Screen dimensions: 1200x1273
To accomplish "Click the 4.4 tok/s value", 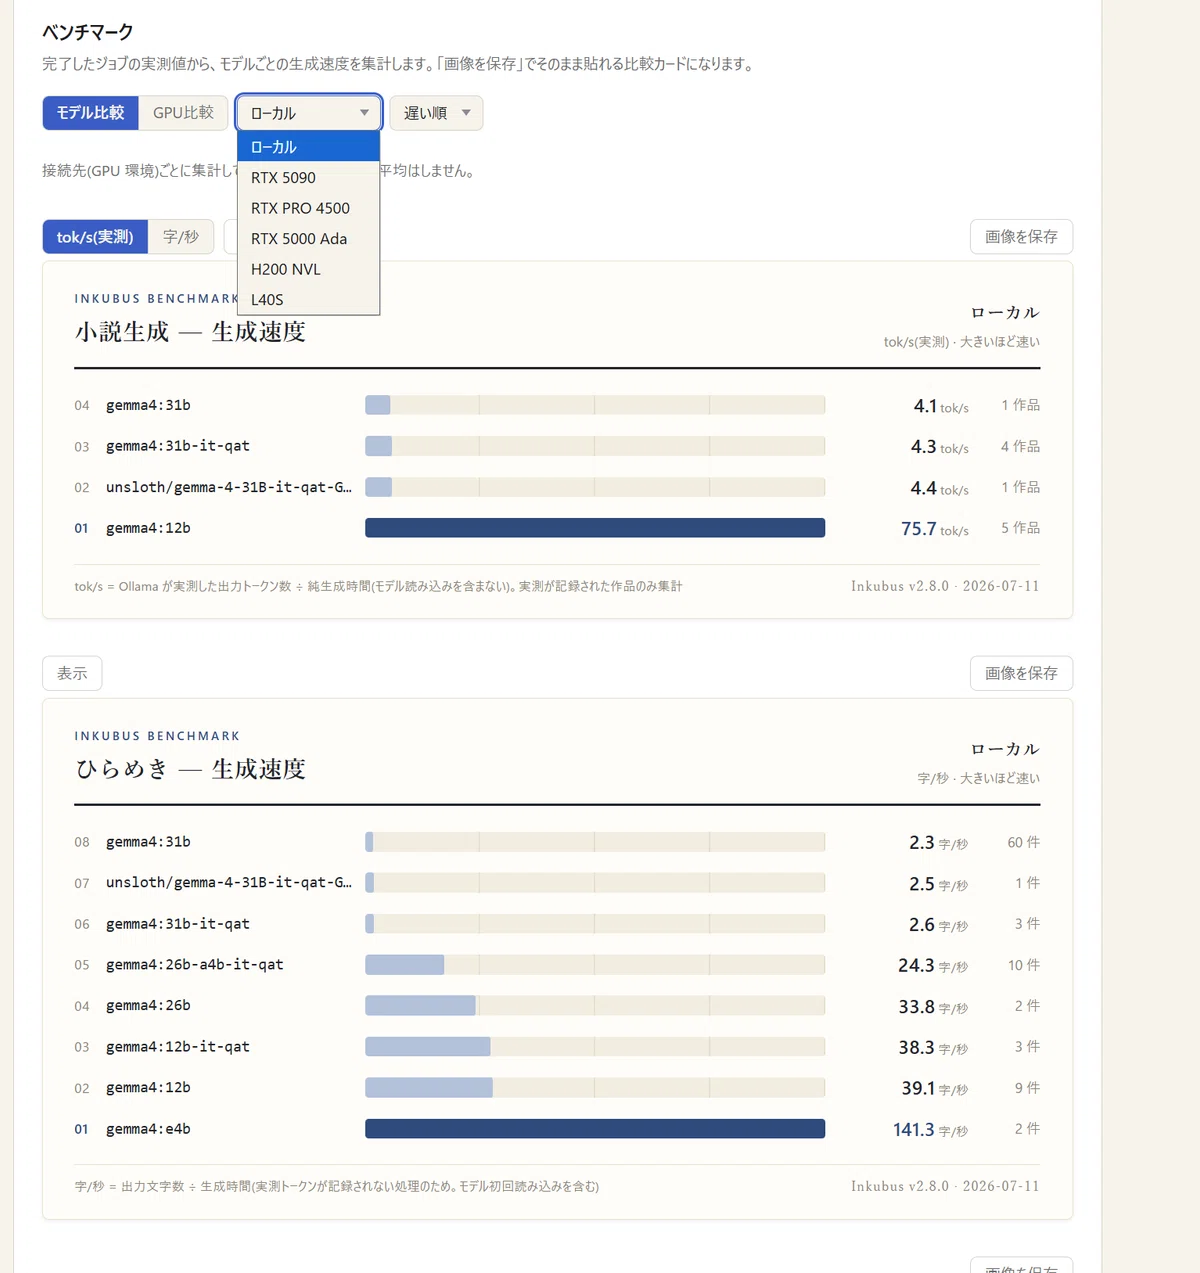I will pyautogui.click(x=940, y=488).
